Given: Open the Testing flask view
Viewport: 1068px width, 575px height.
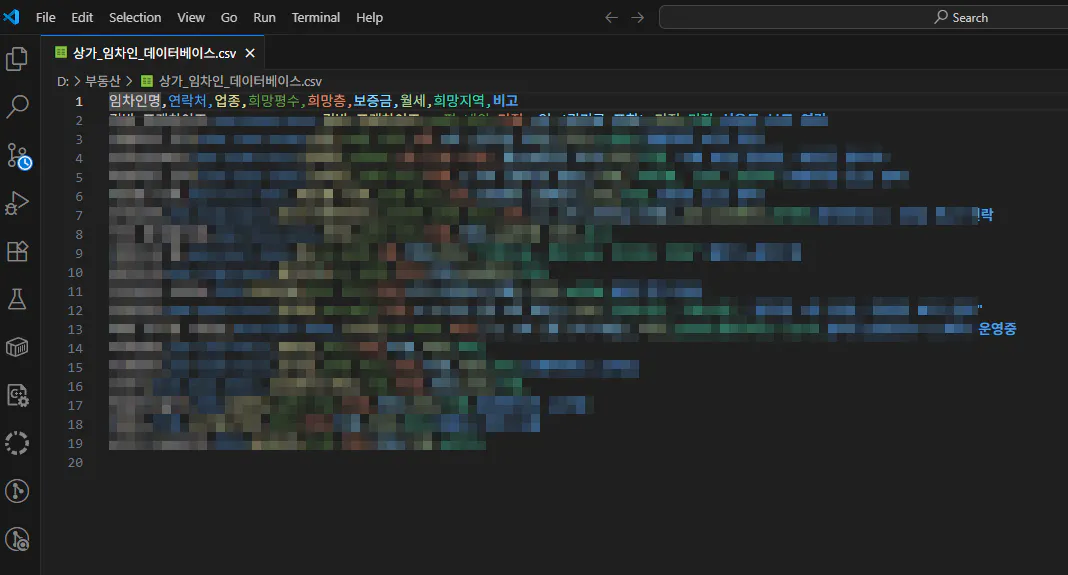Looking at the screenshot, I should pyautogui.click(x=17, y=299).
